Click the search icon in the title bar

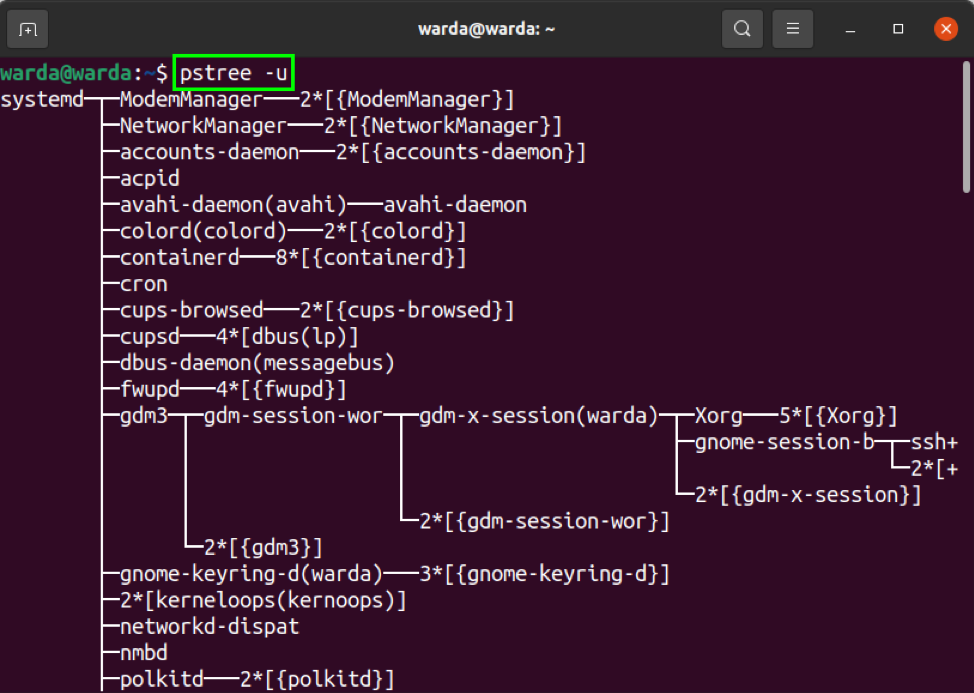(x=742, y=29)
